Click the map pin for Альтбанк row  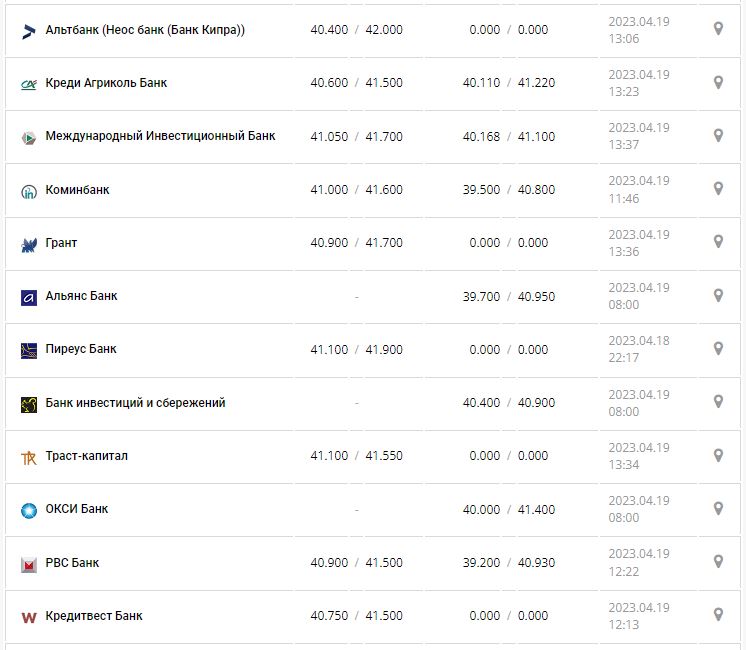[718, 29]
